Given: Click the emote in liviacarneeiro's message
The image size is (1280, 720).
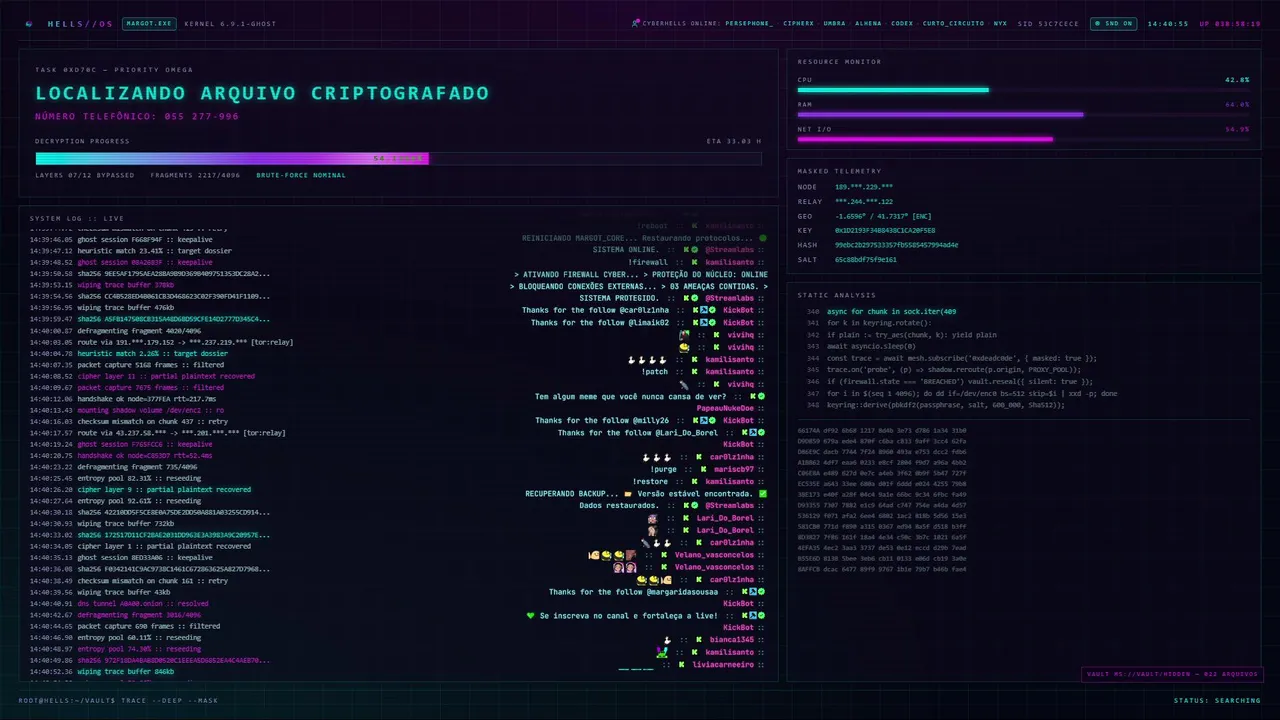Looking at the screenshot, I should point(636,669).
